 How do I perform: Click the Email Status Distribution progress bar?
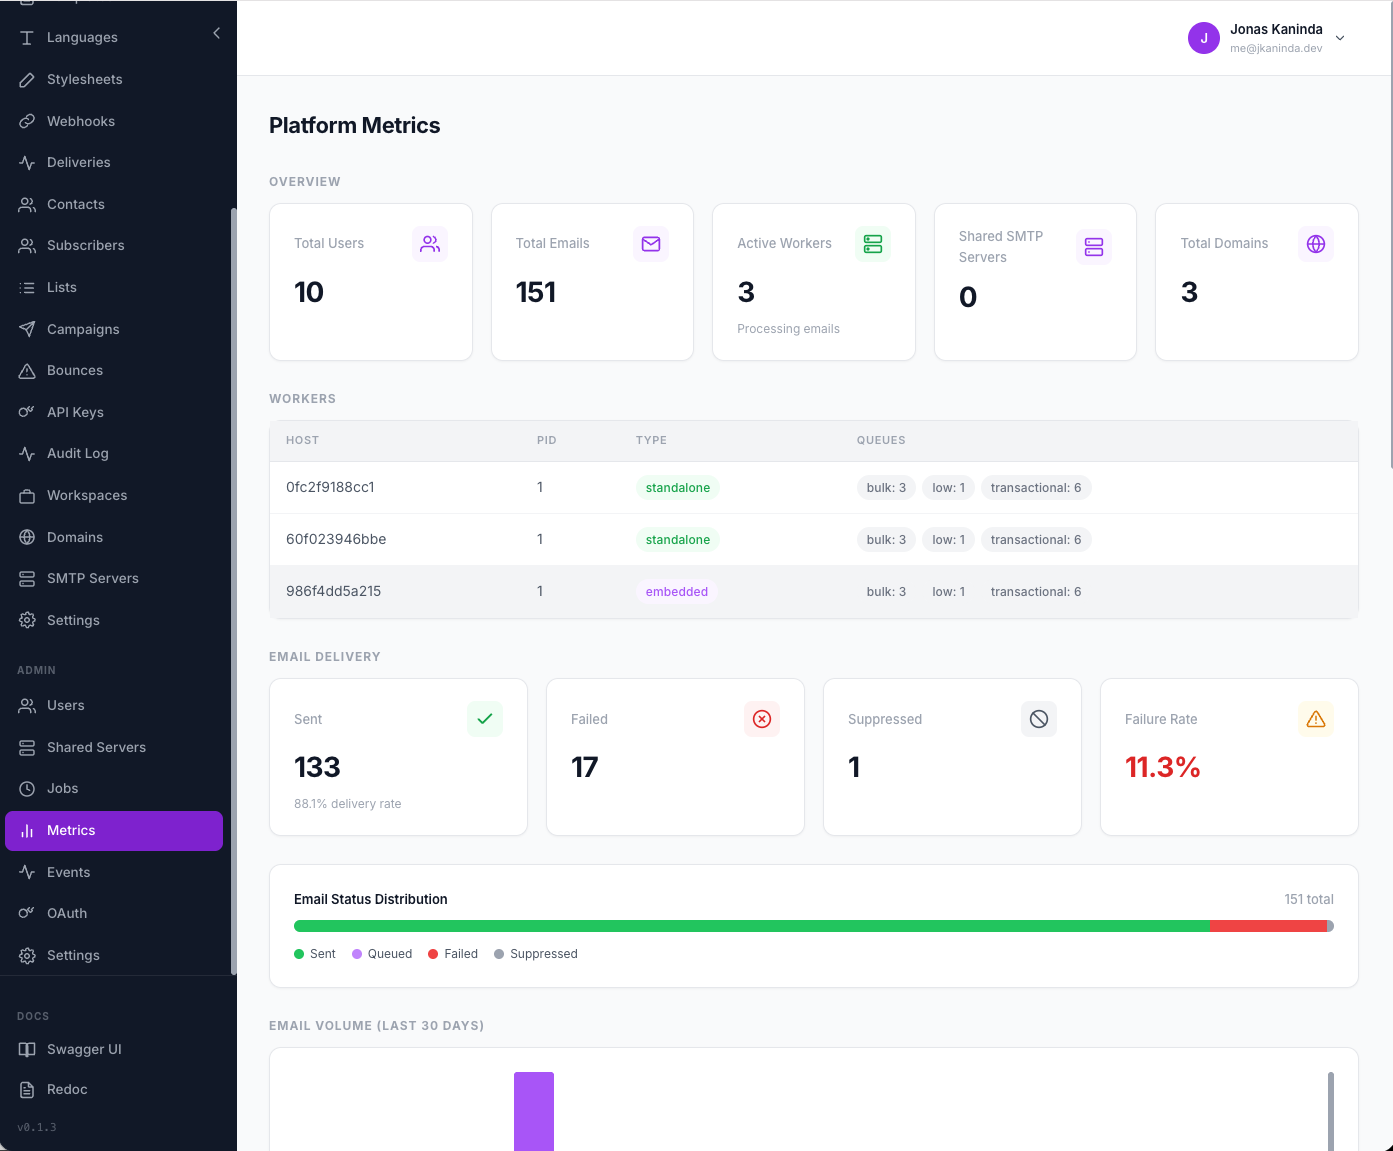point(812,926)
